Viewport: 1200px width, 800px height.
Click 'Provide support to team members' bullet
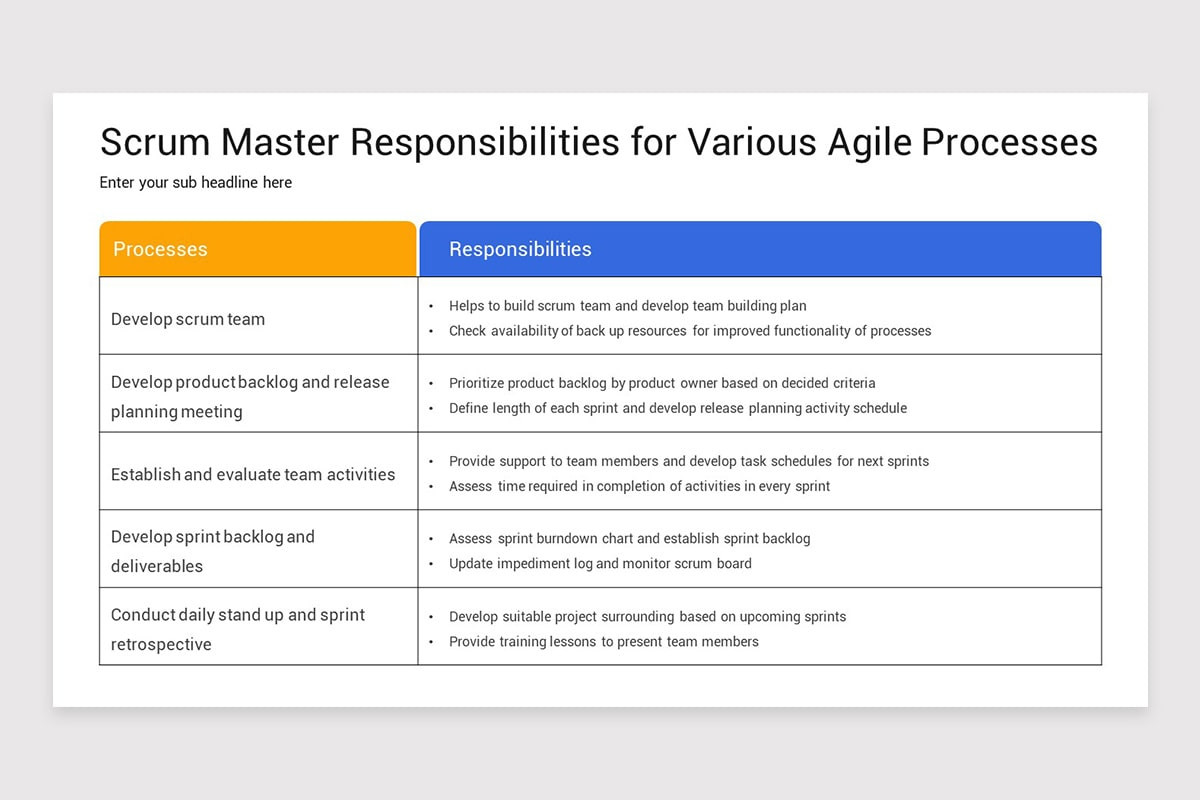689,461
